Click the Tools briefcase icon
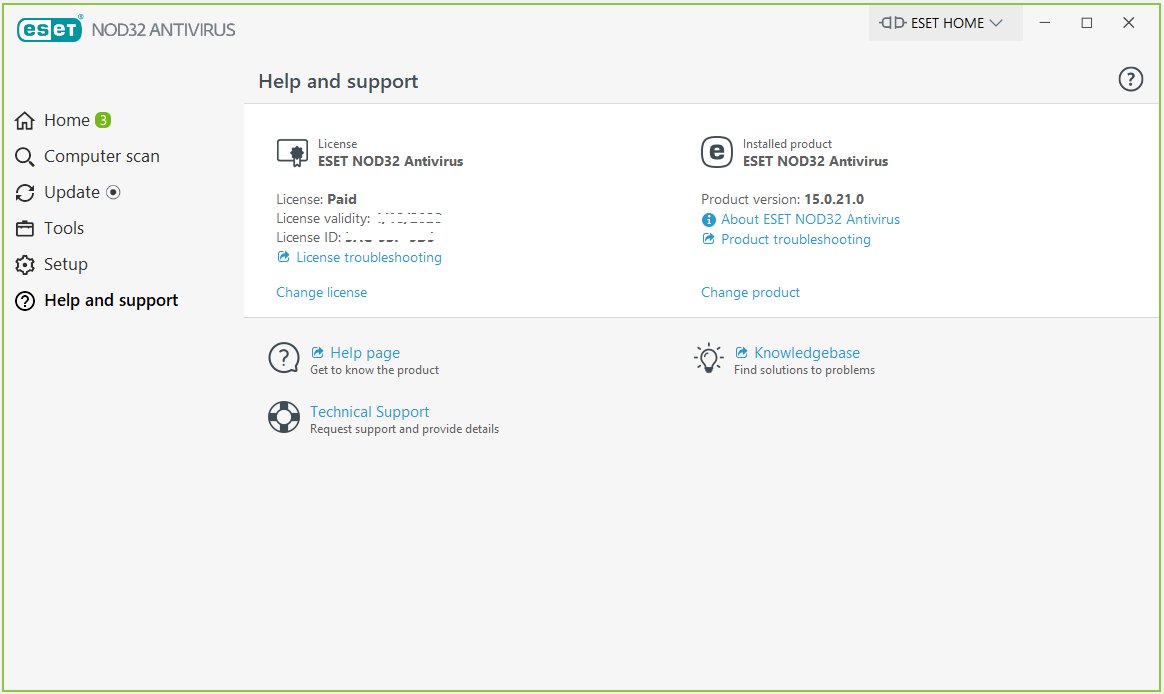The image size is (1164, 694). coord(24,229)
